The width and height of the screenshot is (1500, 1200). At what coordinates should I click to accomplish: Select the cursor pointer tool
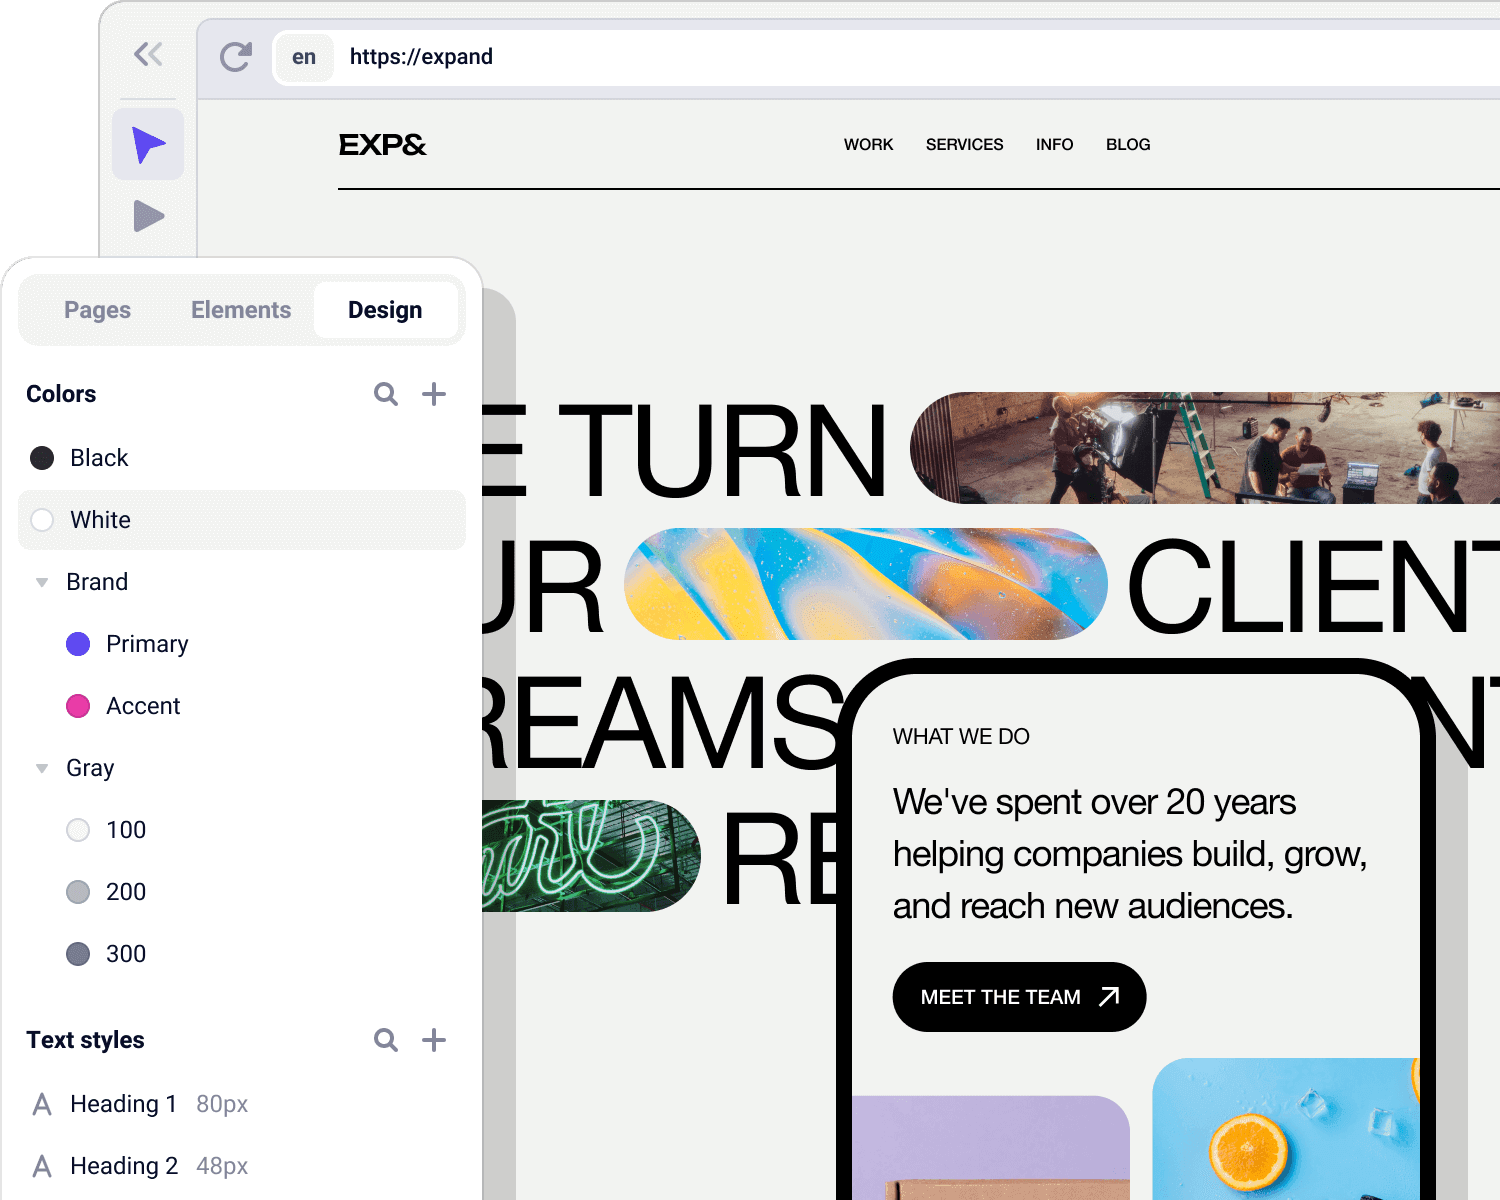coord(148,145)
